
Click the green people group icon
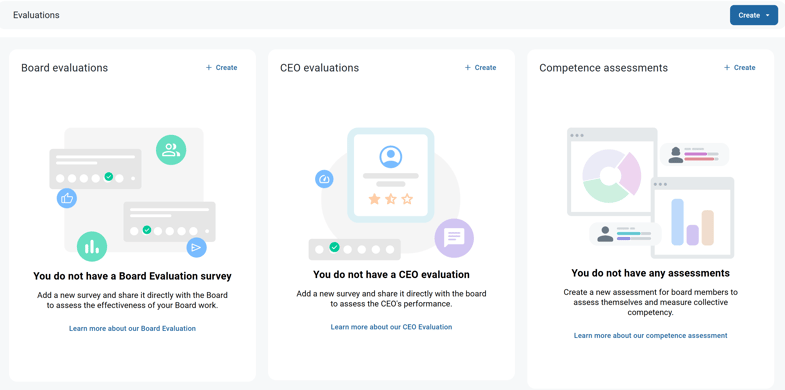point(171,150)
